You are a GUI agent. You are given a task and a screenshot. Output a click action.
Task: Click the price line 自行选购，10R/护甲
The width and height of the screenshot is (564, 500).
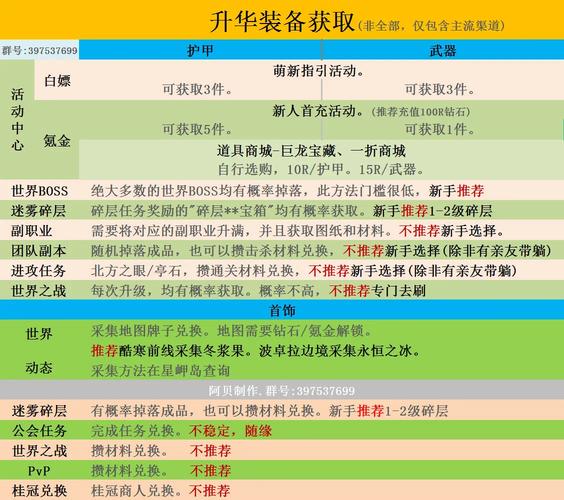(280, 169)
